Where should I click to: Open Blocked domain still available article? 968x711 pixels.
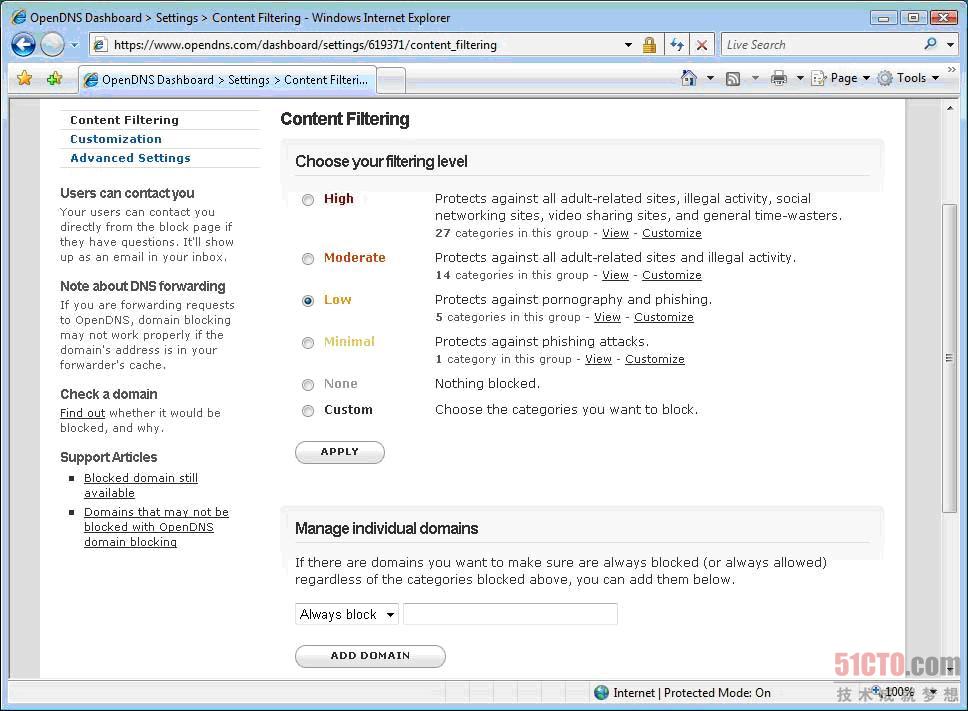141,485
